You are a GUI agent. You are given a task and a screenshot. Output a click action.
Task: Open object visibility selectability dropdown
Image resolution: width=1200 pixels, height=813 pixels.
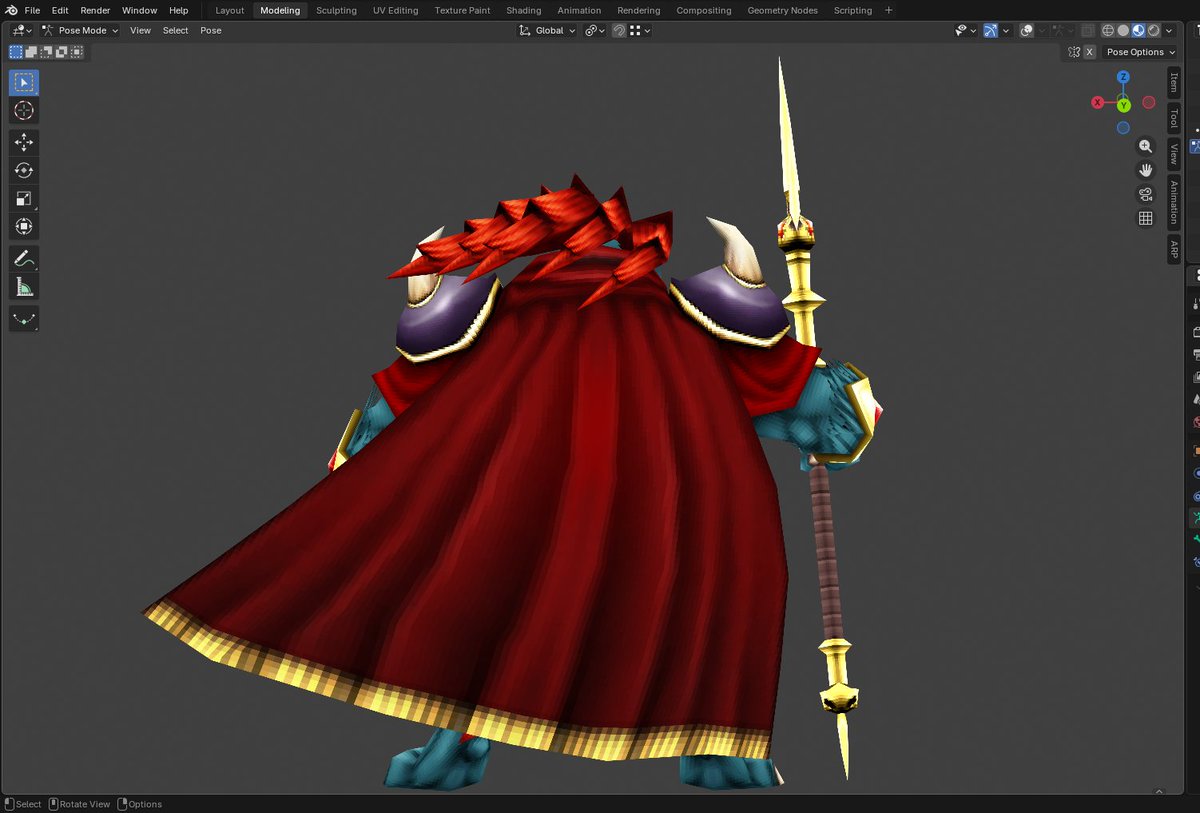point(965,31)
